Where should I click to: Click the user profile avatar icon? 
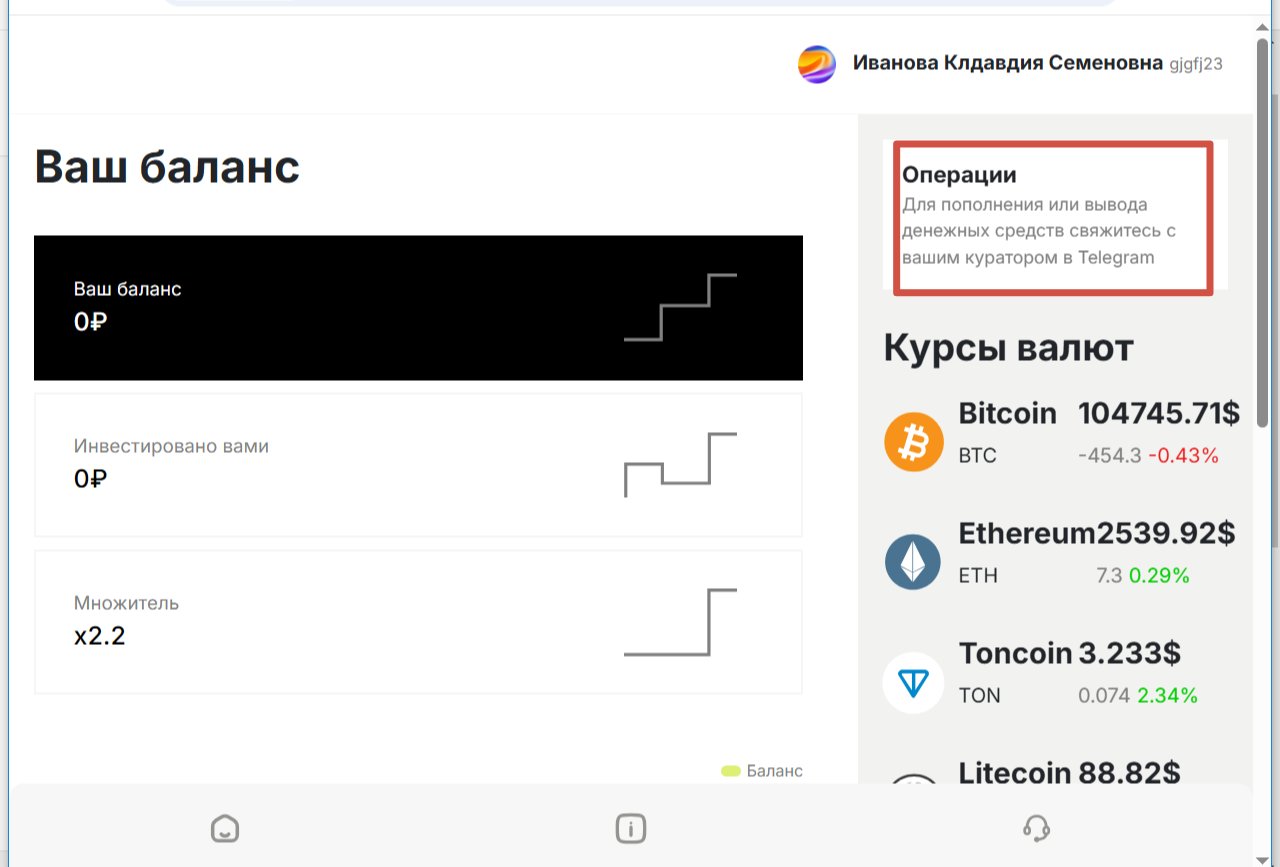pos(817,64)
